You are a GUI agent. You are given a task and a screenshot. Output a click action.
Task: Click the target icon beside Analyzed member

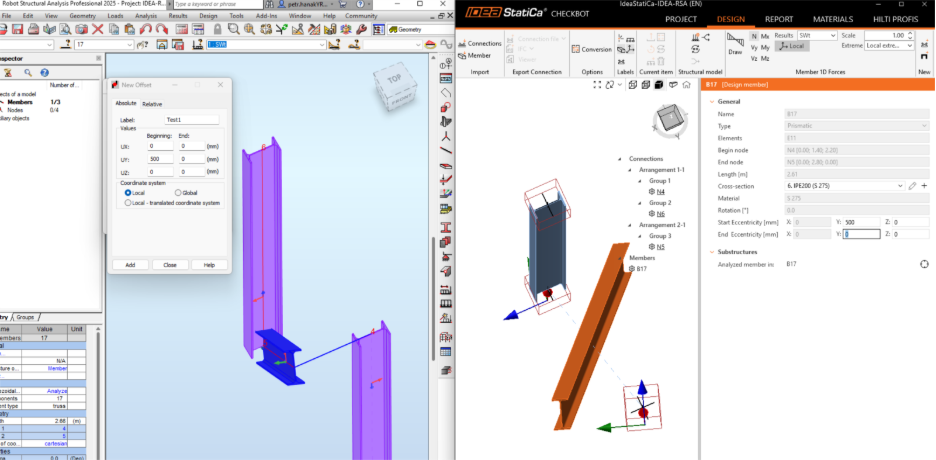pos(924,264)
